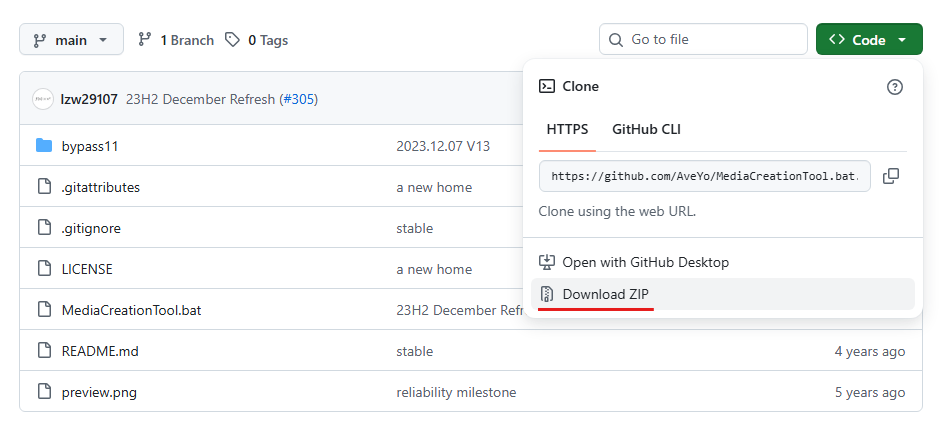The width and height of the screenshot is (942, 425).
Task: Click LICENSE 'a new home' commit message
Action: [434, 269]
